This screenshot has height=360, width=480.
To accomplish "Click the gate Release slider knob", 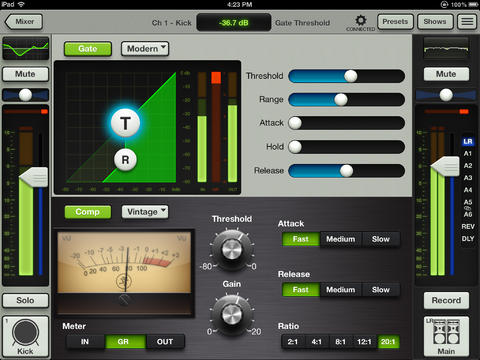I will click(347, 171).
